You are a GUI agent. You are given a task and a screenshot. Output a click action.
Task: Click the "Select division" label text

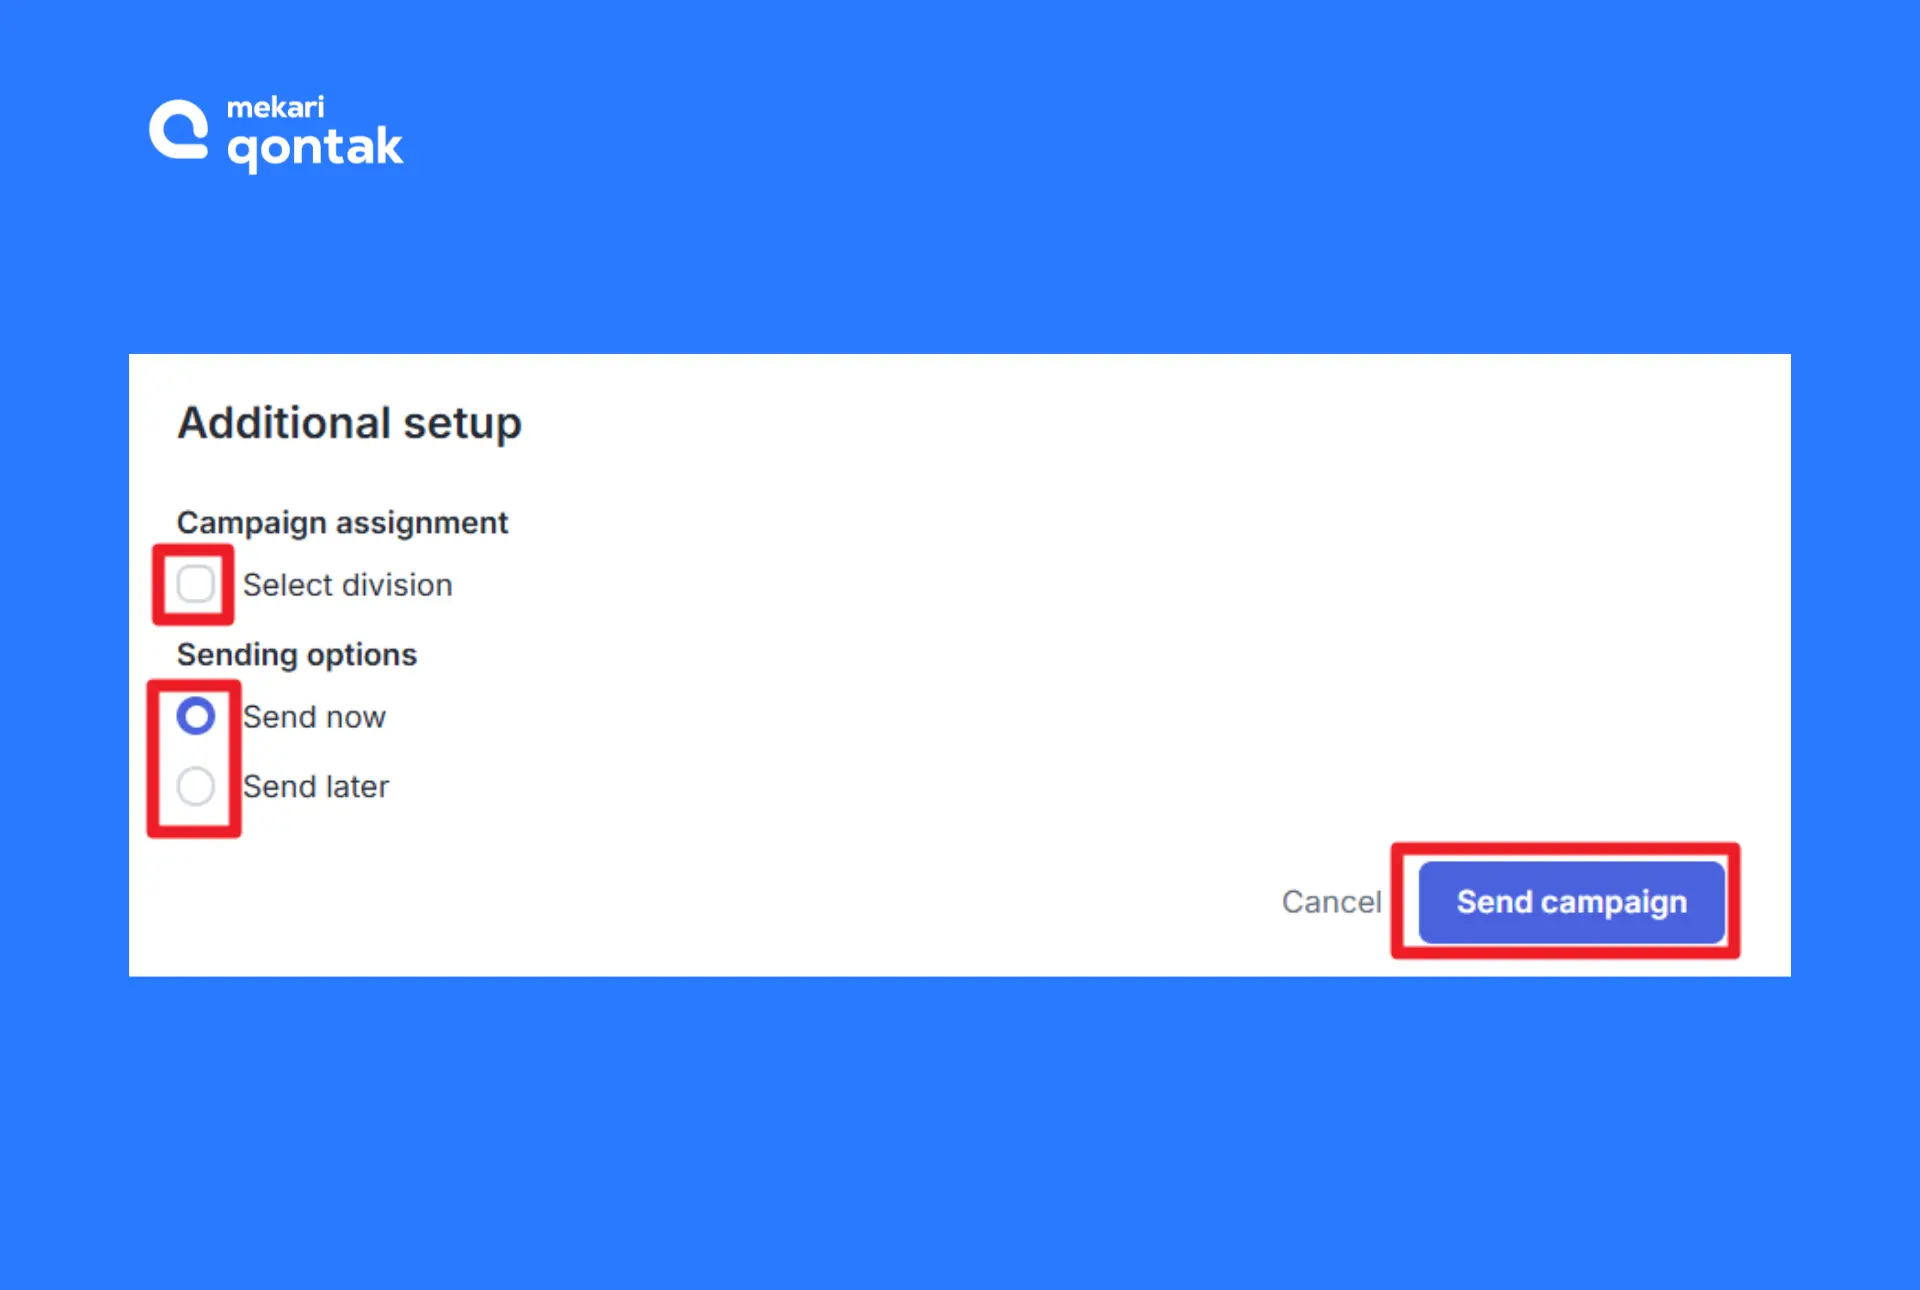coord(348,585)
